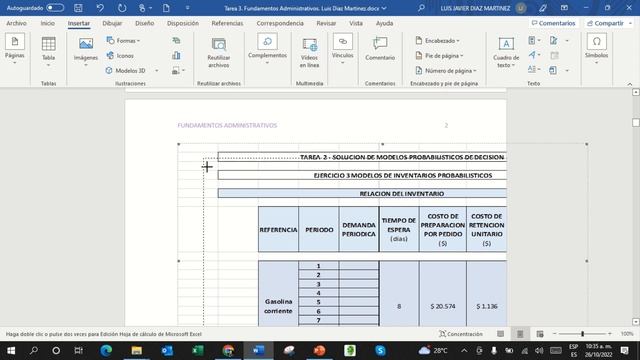
Task: Click Reutilizar archivos
Action: pos(219,53)
